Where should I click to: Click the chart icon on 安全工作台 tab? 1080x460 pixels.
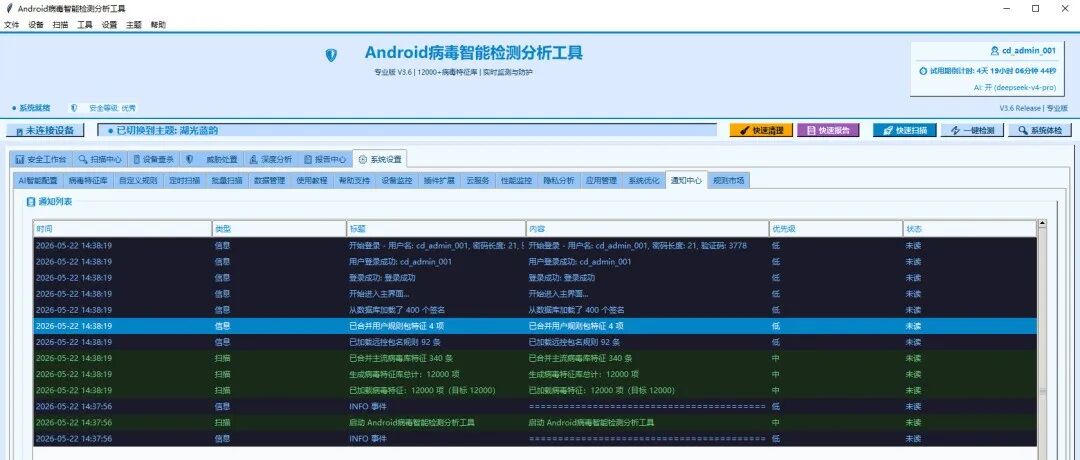click(20, 159)
